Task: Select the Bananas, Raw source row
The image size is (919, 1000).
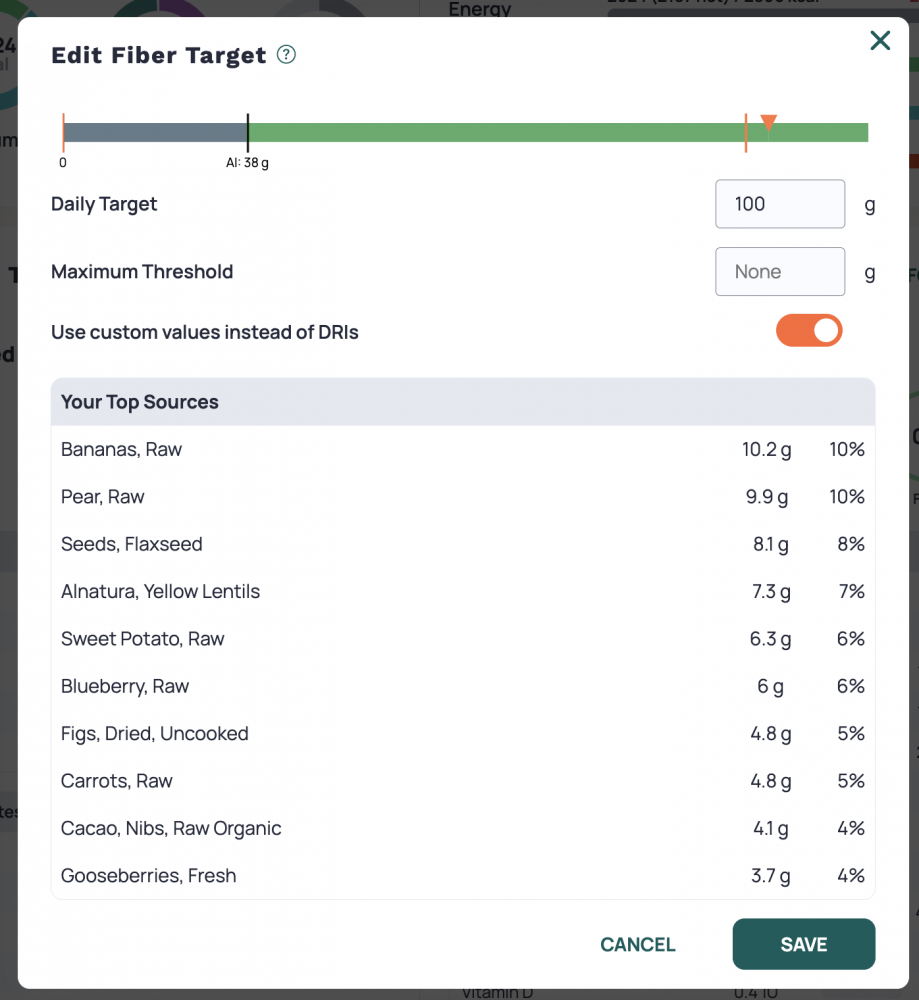Action: [x=463, y=450]
